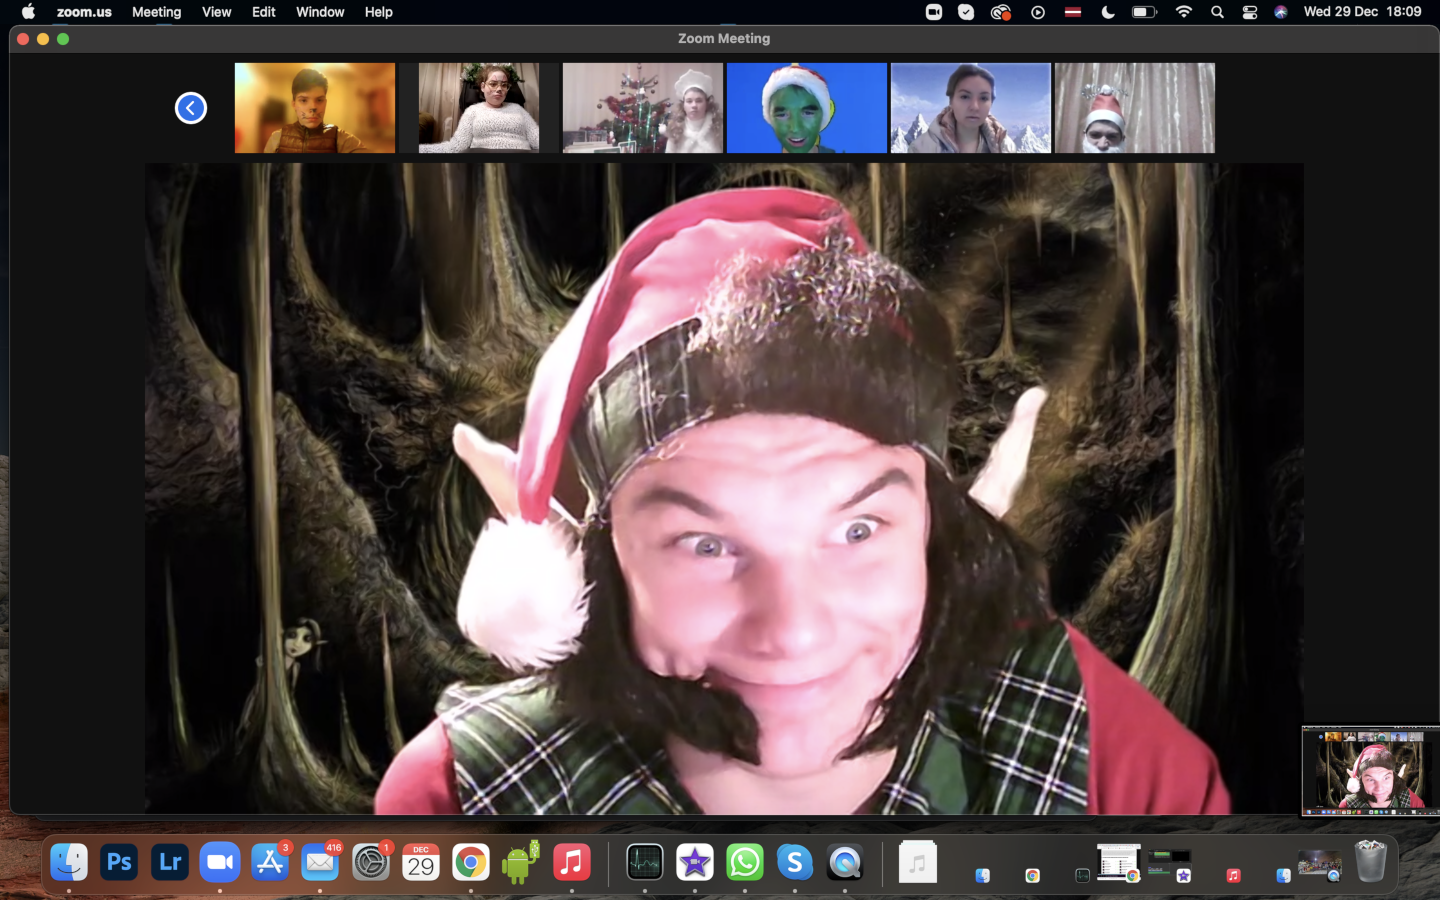This screenshot has width=1440, height=900.
Task: Open the battery status menu
Action: (1144, 12)
